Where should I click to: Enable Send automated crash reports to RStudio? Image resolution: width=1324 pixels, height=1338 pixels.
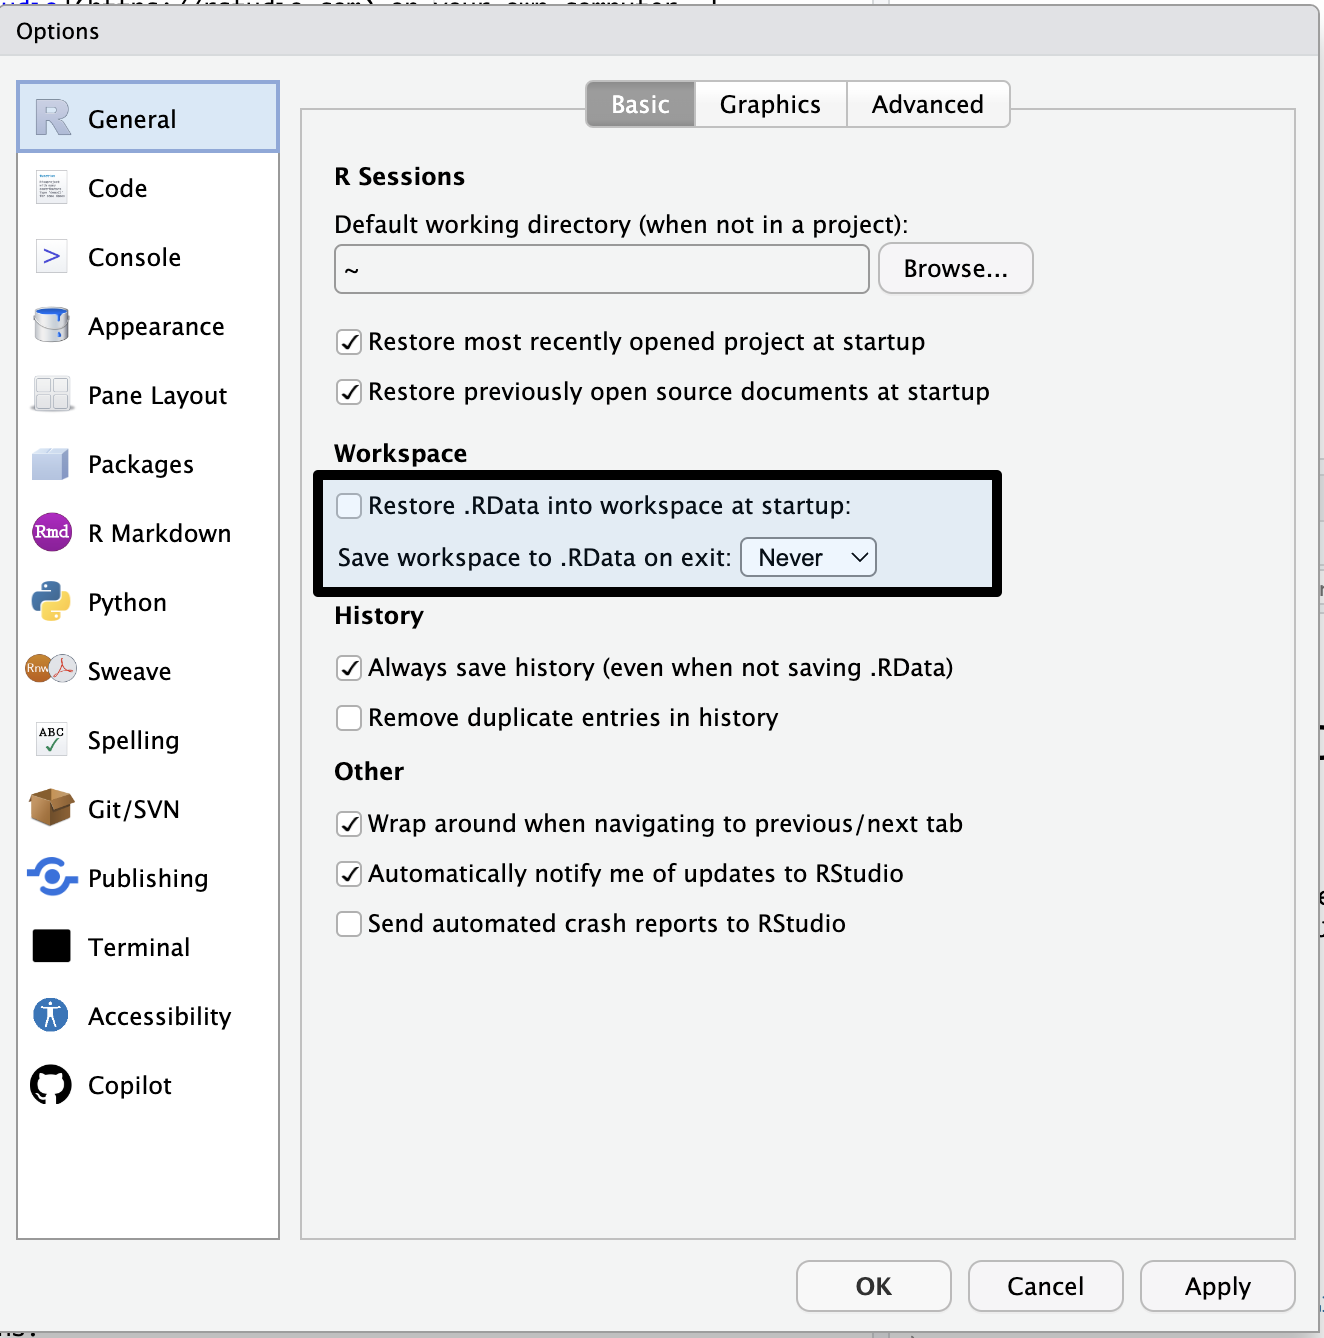pos(348,924)
